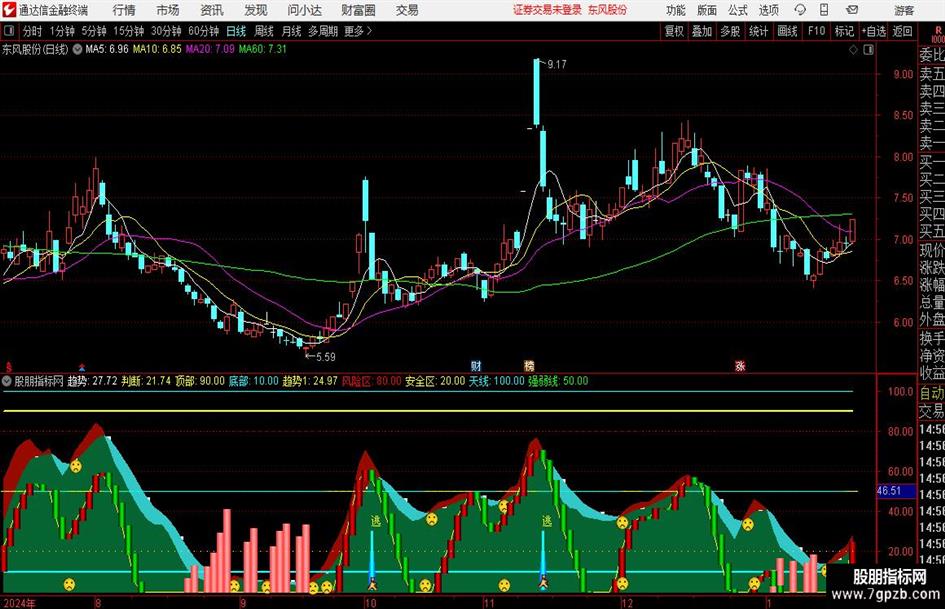Switch to the 周线 weekly tab
The width and height of the screenshot is (945, 609).
pos(264,31)
